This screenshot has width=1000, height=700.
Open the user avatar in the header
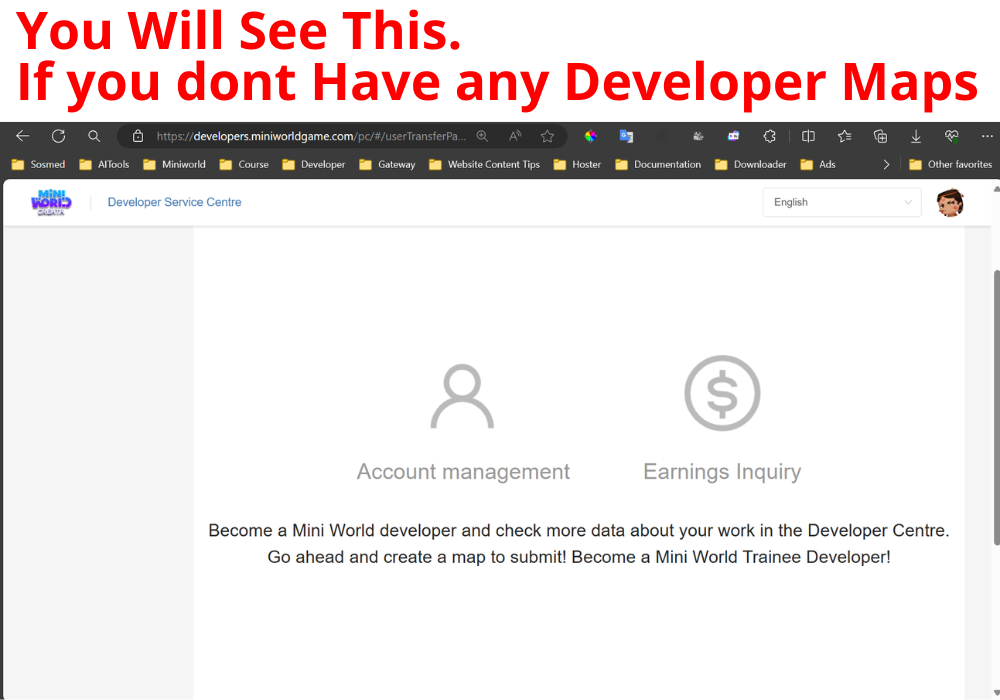[x=950, y=203]
